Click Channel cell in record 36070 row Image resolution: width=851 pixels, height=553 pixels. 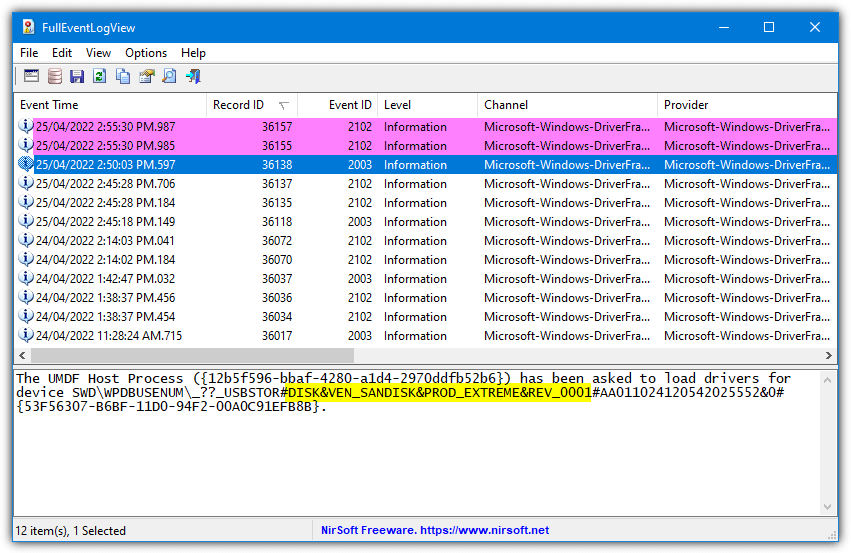(567, 259)
